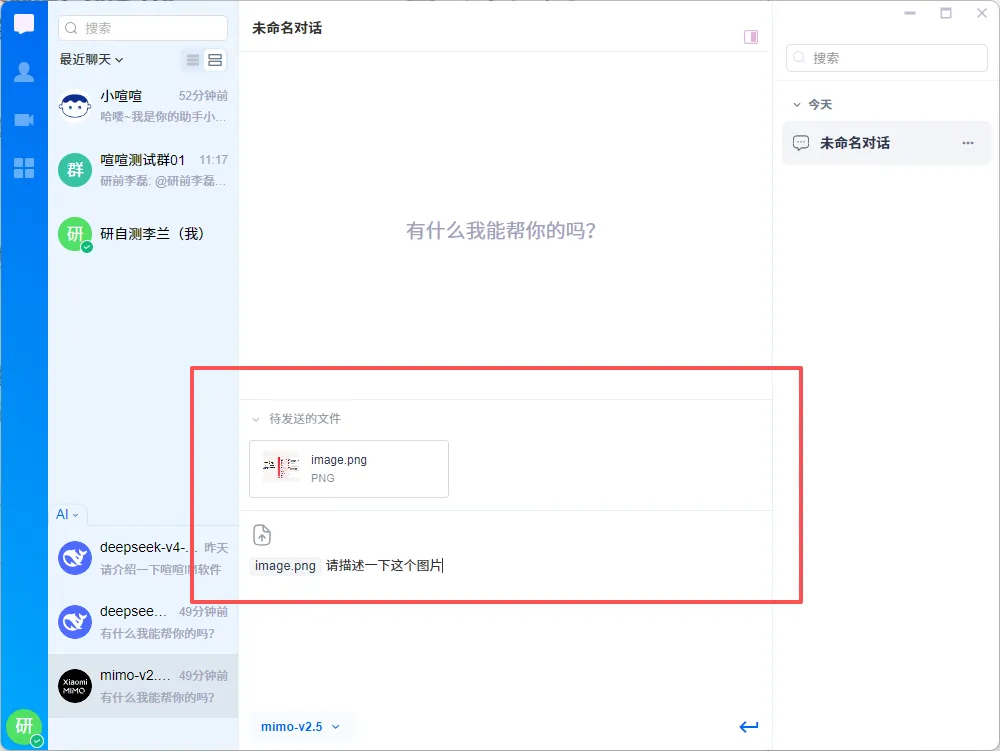Image resolution: width=1000 pixels, height=751 pixels.
Task: Open the 喧喧测试群01 chat
Action: pyautogui.click(x=143, y=170)
